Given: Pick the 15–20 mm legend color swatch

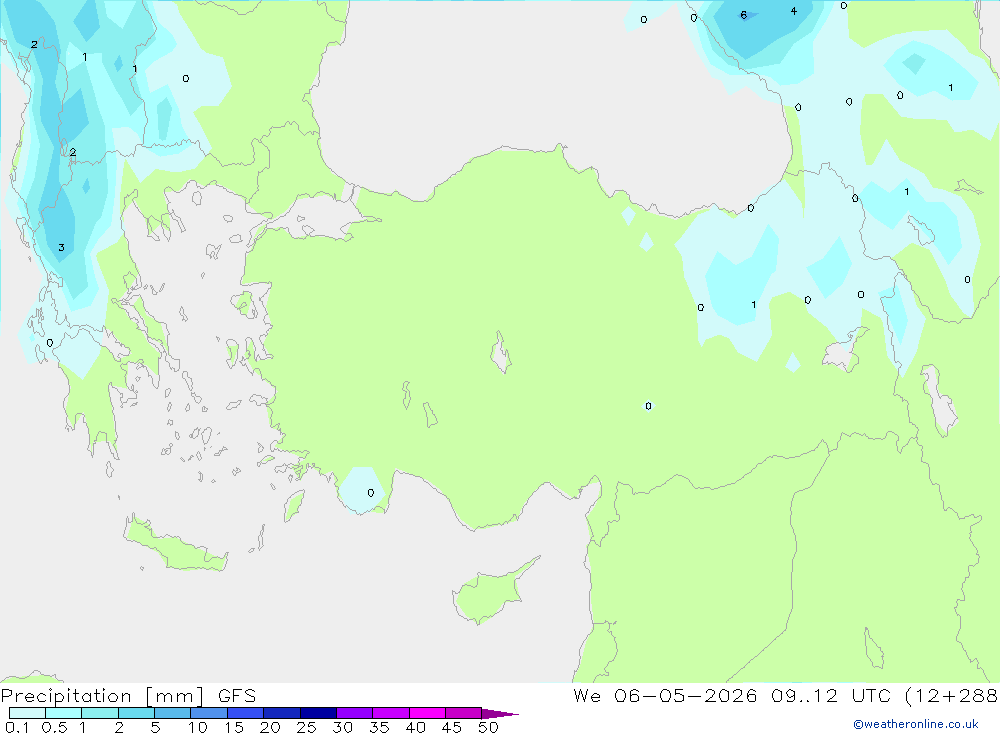Looking at the screenshot, I should 246,713.
